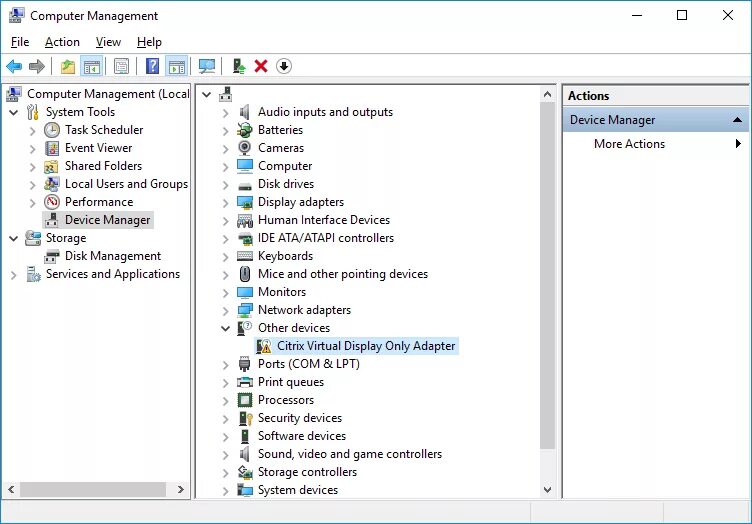Image resolution: width=752 pixels, height=524 pixels.
Task: Click the Citrix adapter warning icon
Action: tap(264, 346)
